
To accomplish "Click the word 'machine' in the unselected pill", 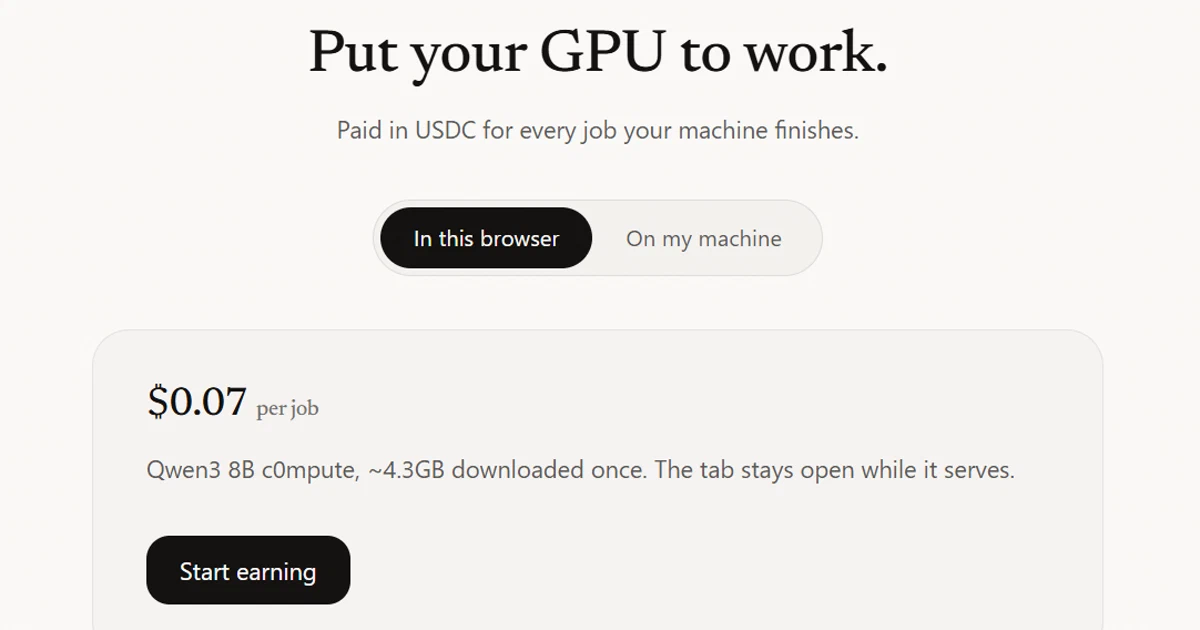I will click(x=740, y=239).
